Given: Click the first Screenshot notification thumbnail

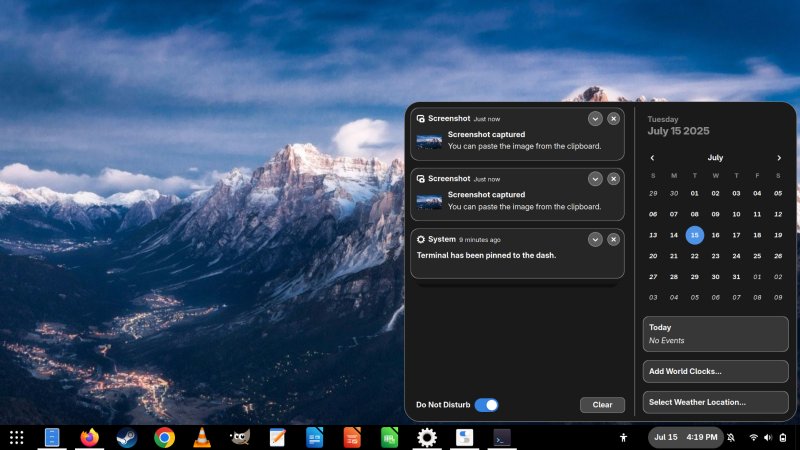Looking at the screenshot, I should tap(429, 141).
